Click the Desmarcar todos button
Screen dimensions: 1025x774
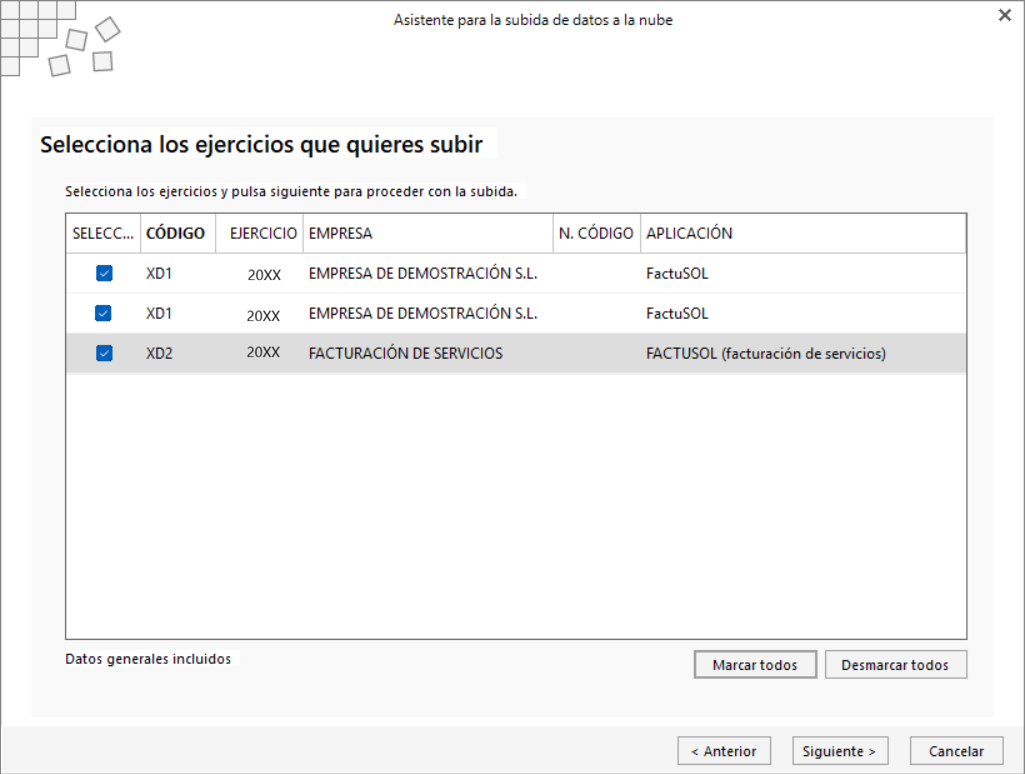[896, 665]
